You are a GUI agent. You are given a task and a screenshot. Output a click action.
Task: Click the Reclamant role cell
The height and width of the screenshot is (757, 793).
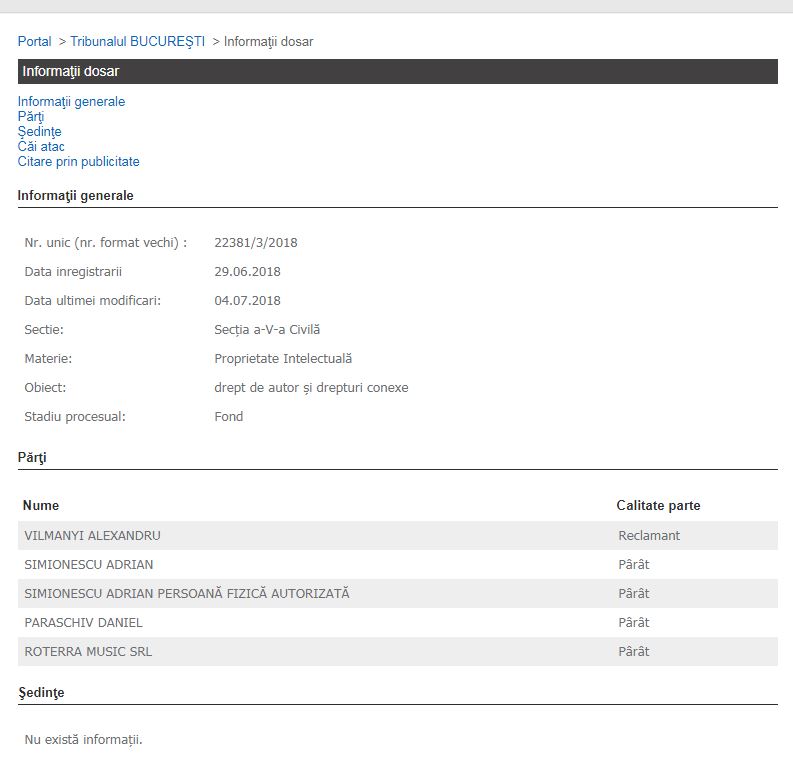click(649, 535)
